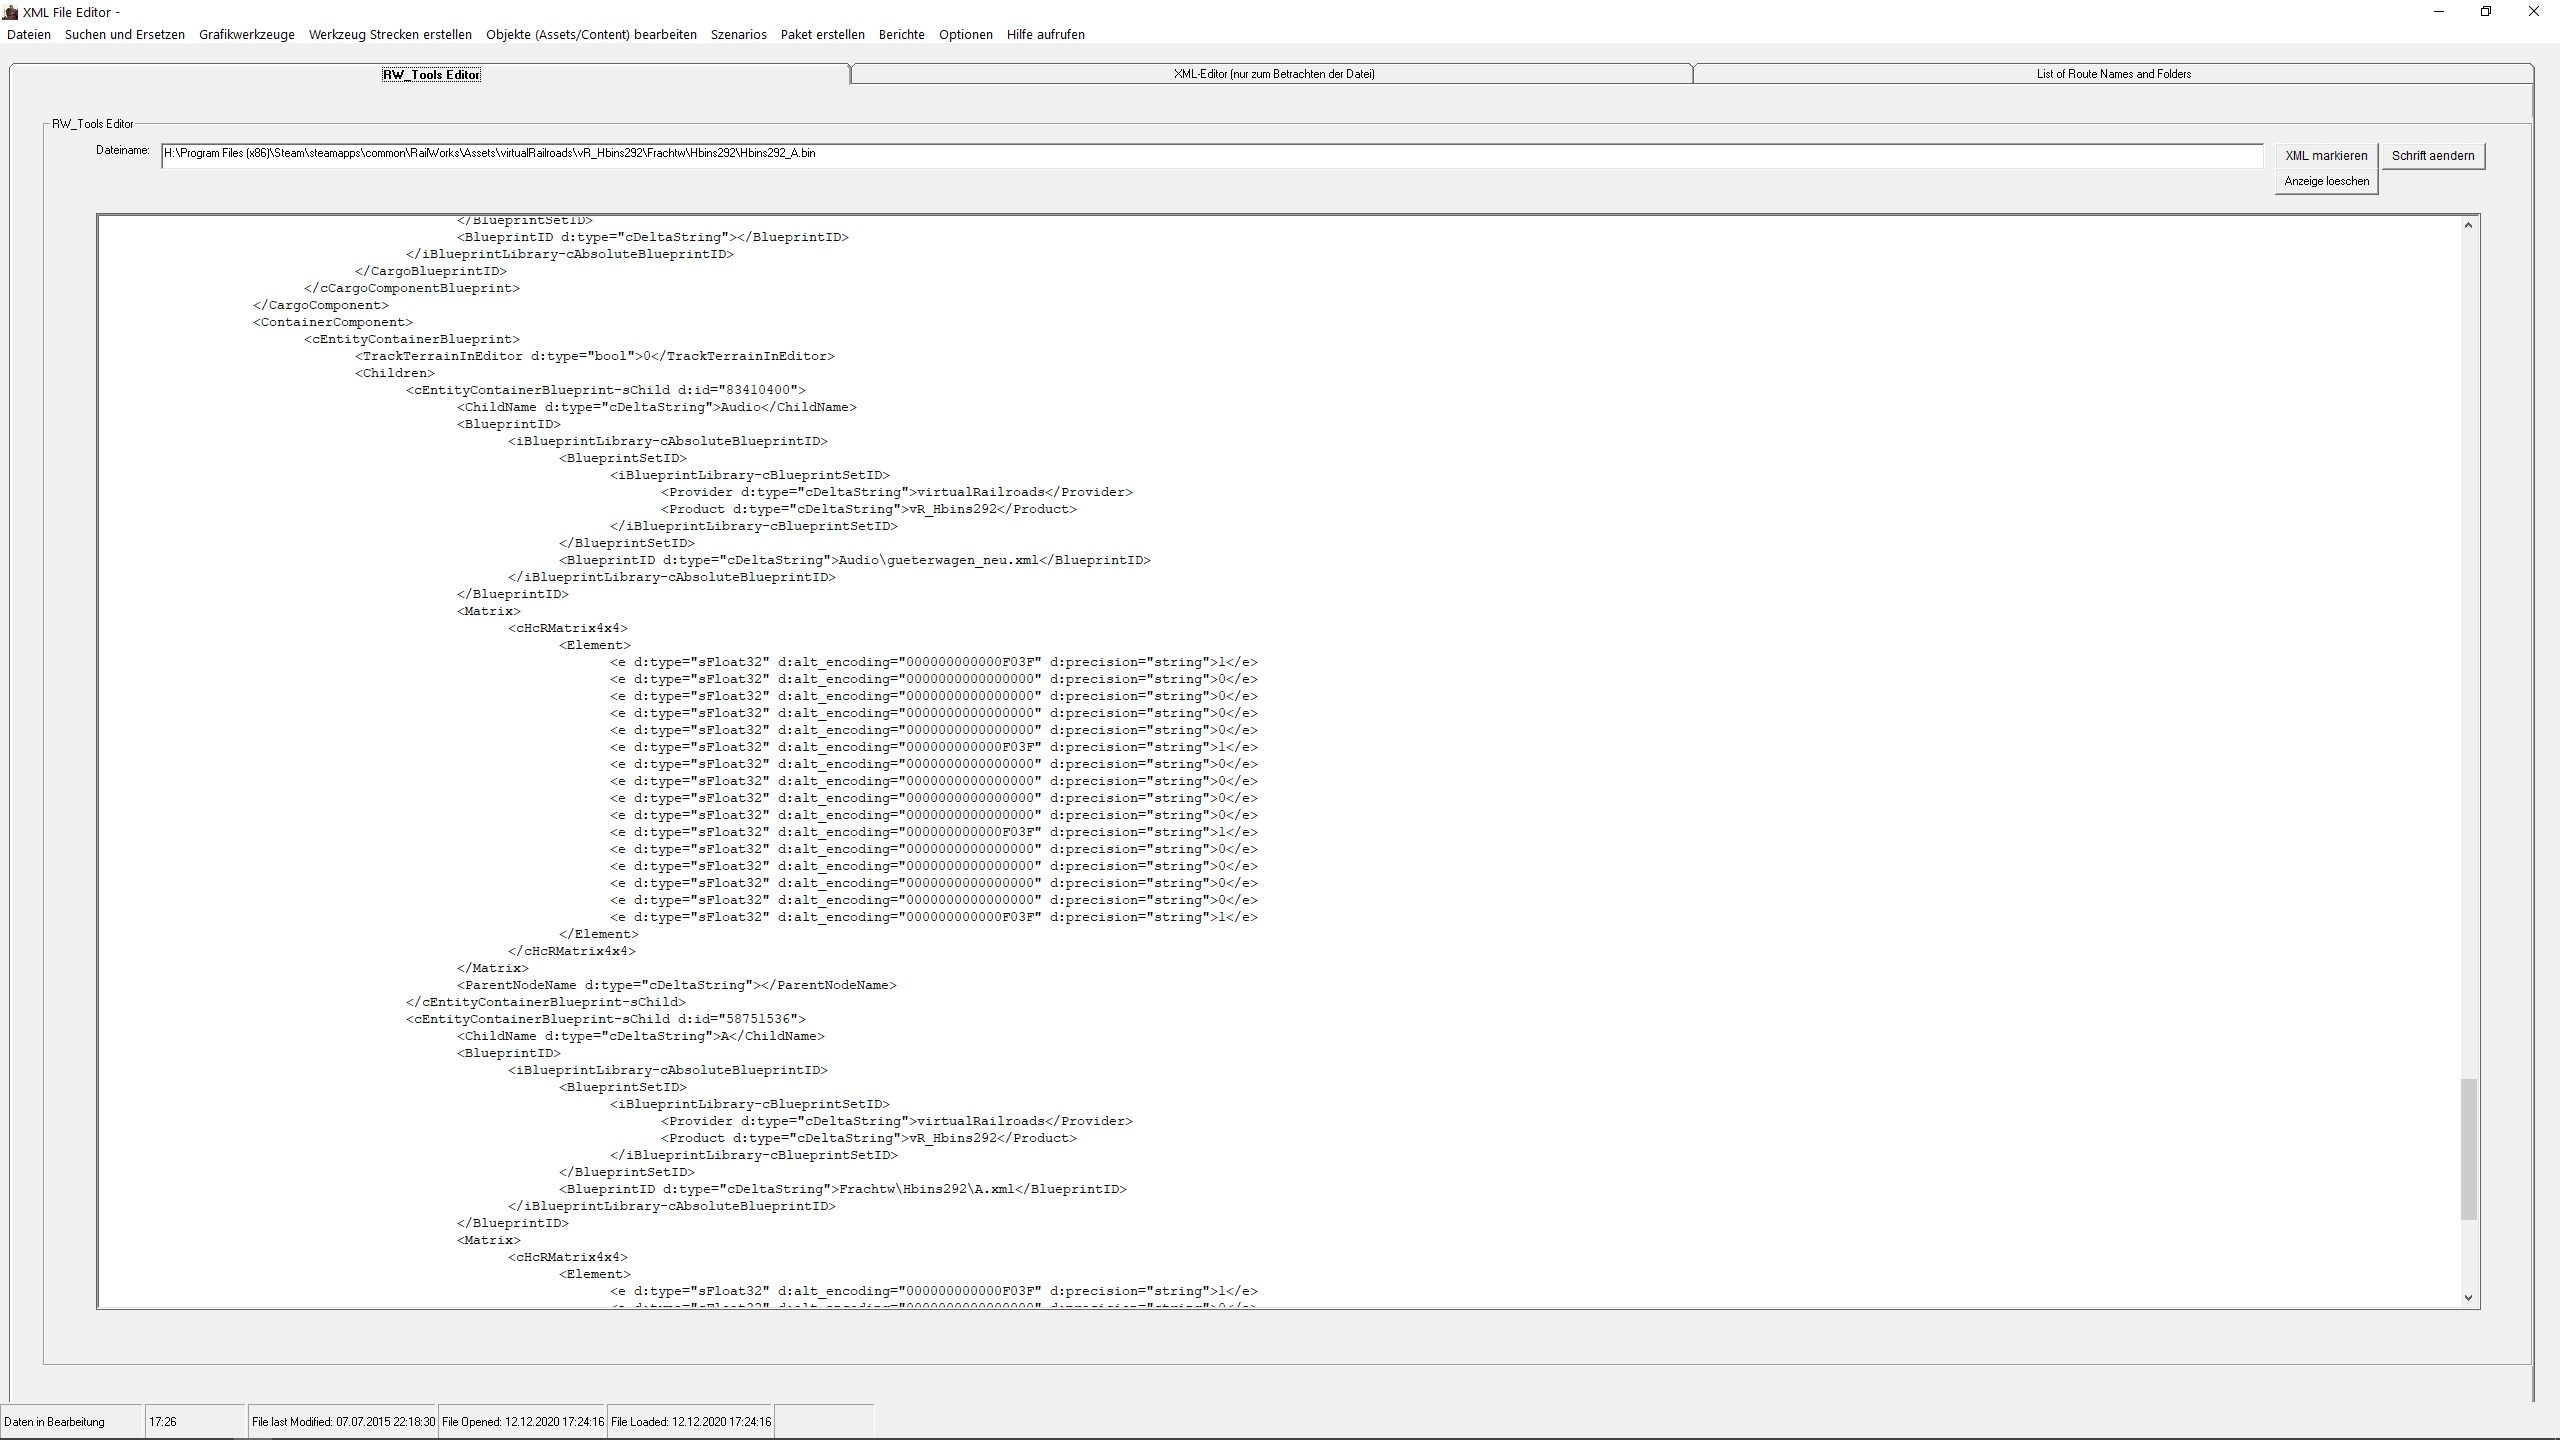Open Objekte (Assets/Content) bearbeiten menu
This screenshot has width=2560, height=1440.
591,34
